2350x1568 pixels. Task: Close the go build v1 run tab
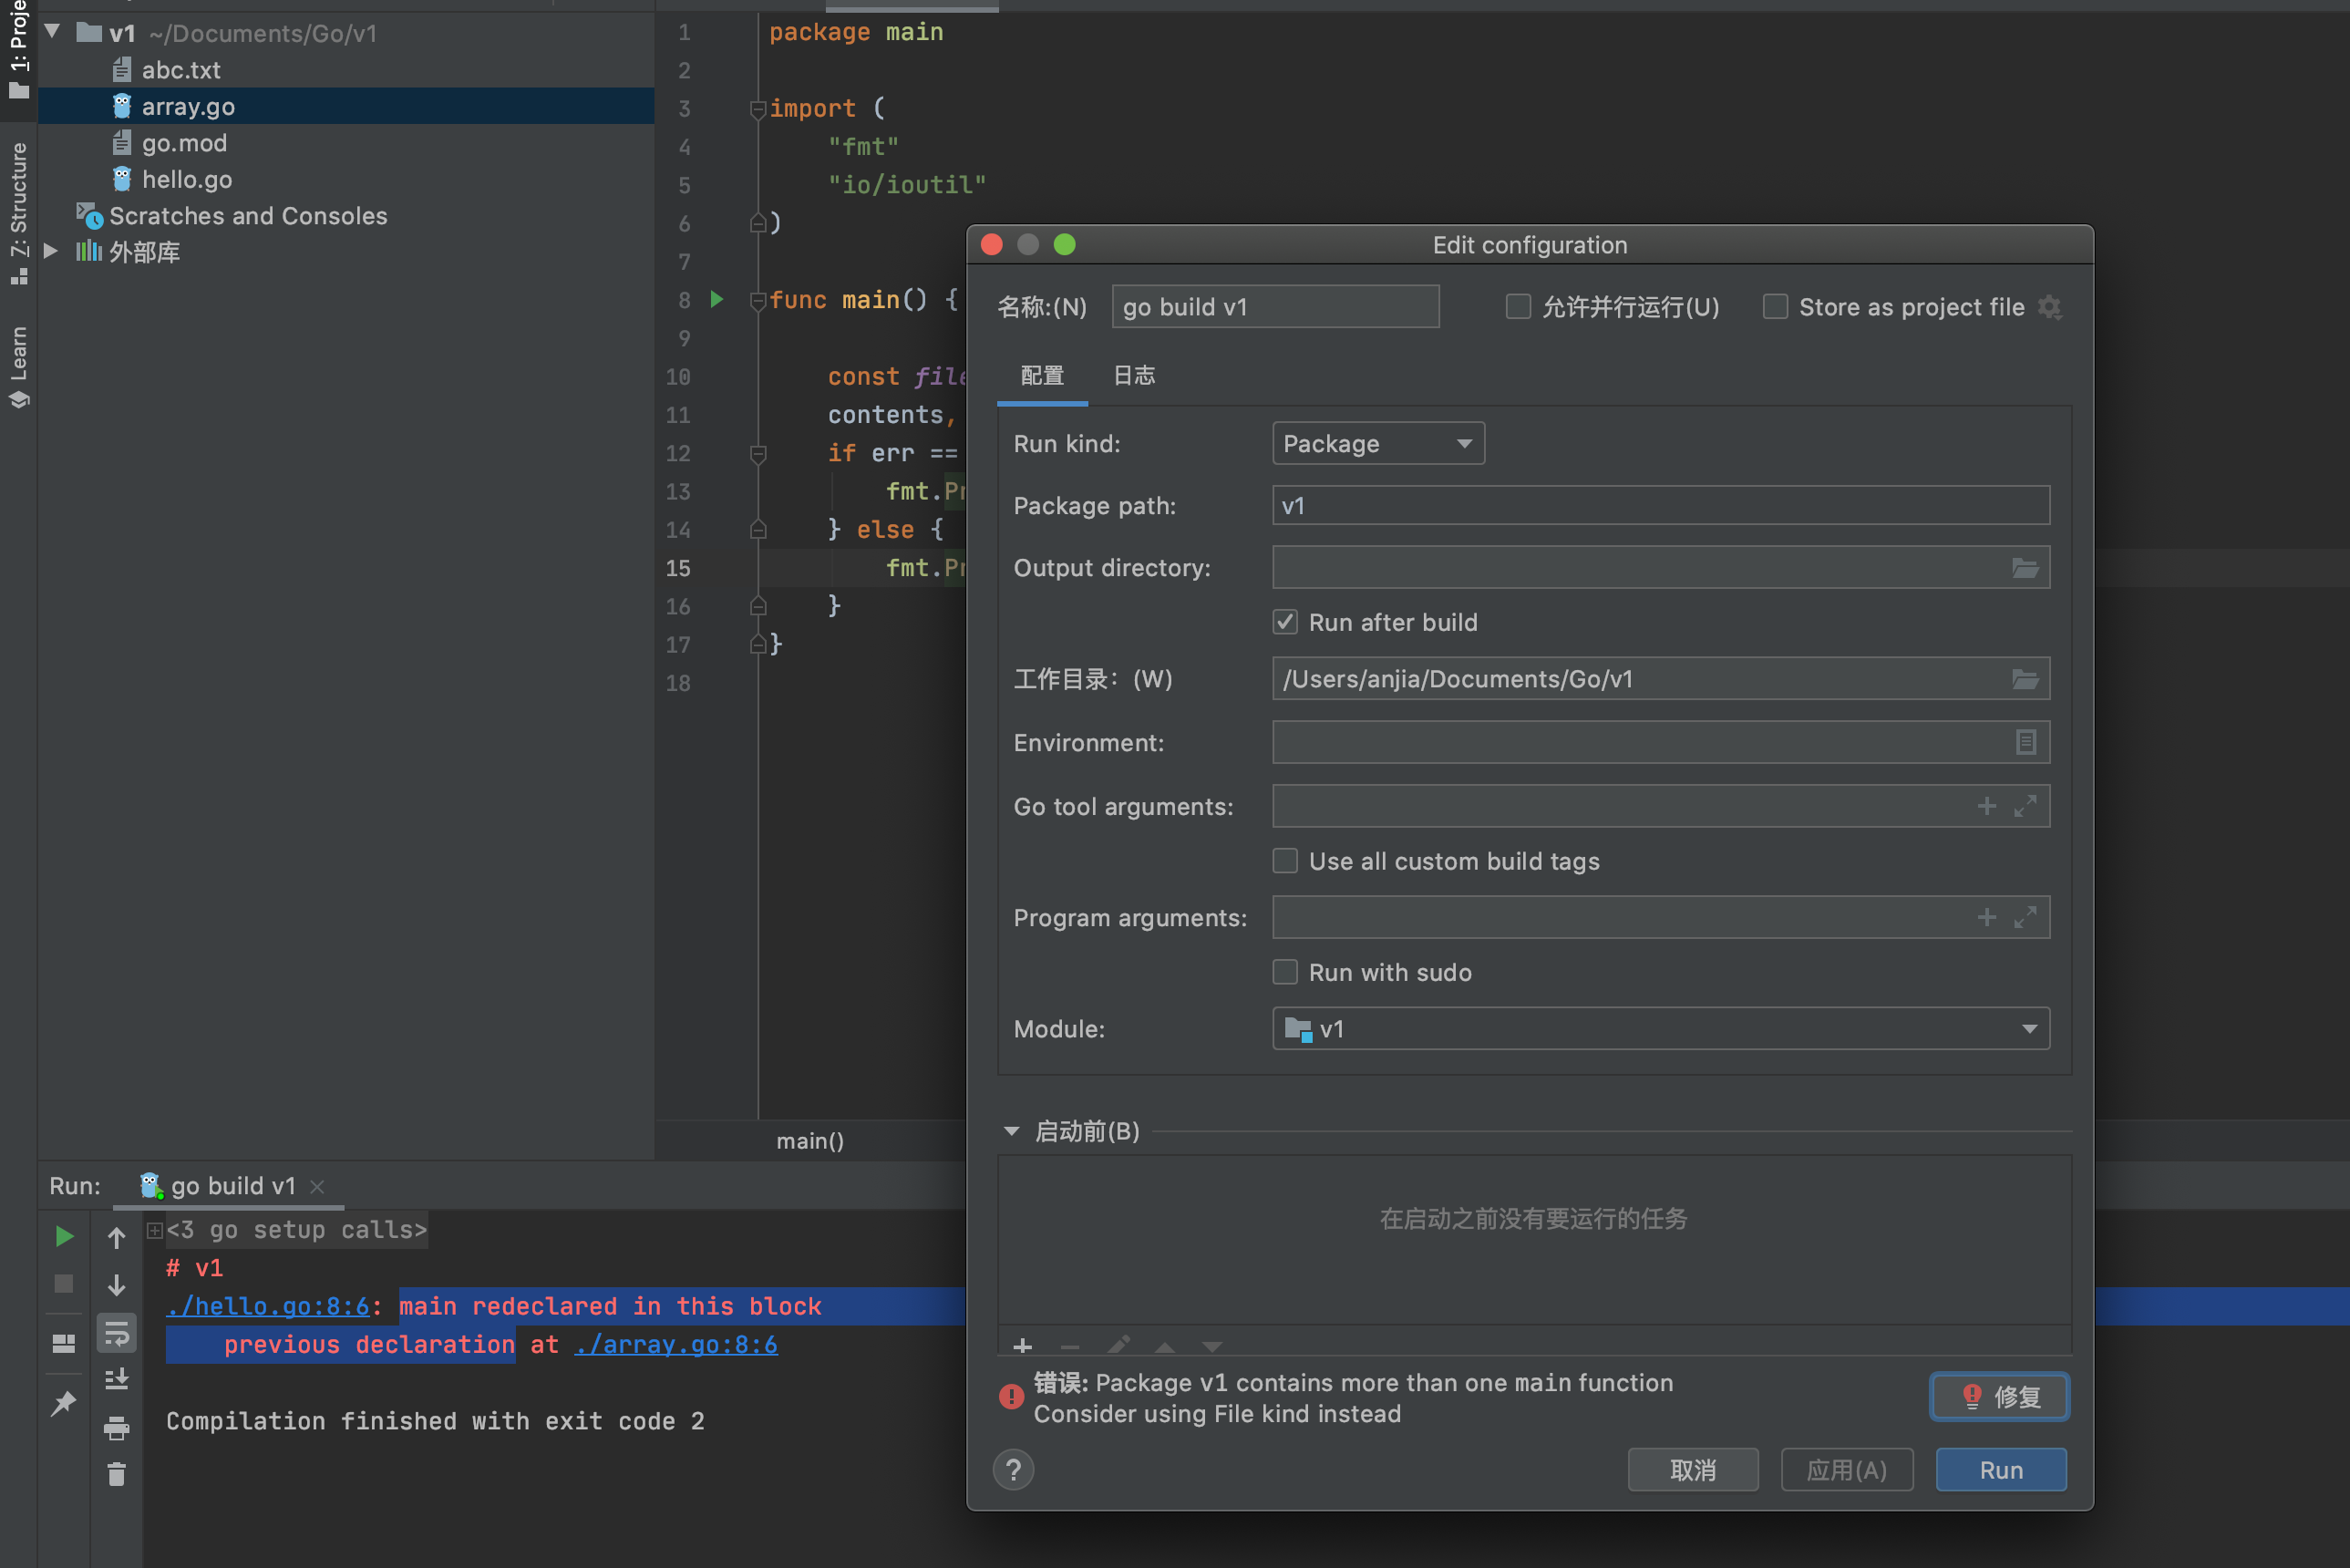coord(317,1186)
